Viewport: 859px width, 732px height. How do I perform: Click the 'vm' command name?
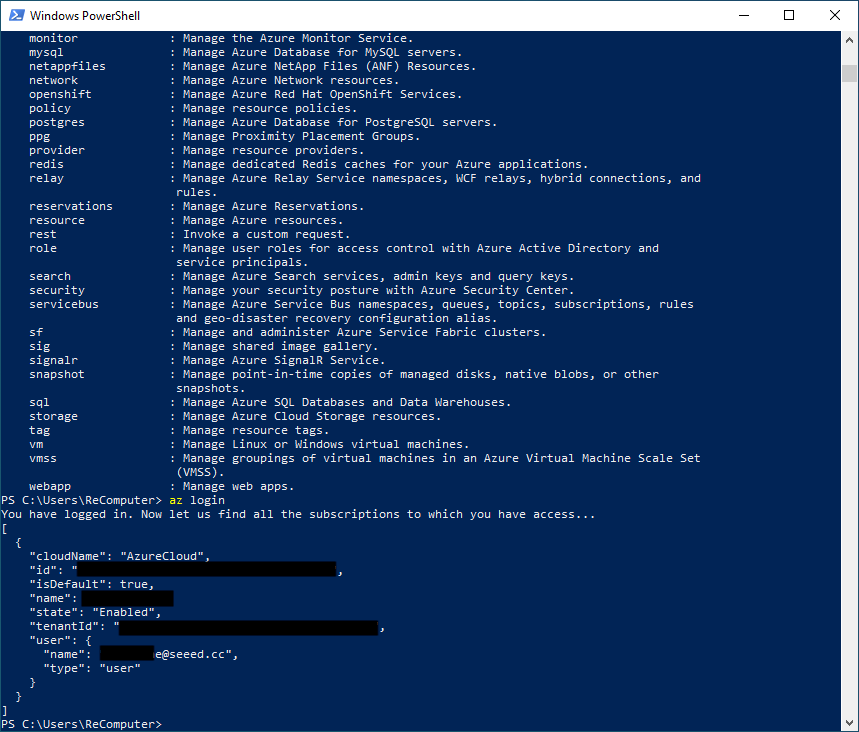click(36, 444)
